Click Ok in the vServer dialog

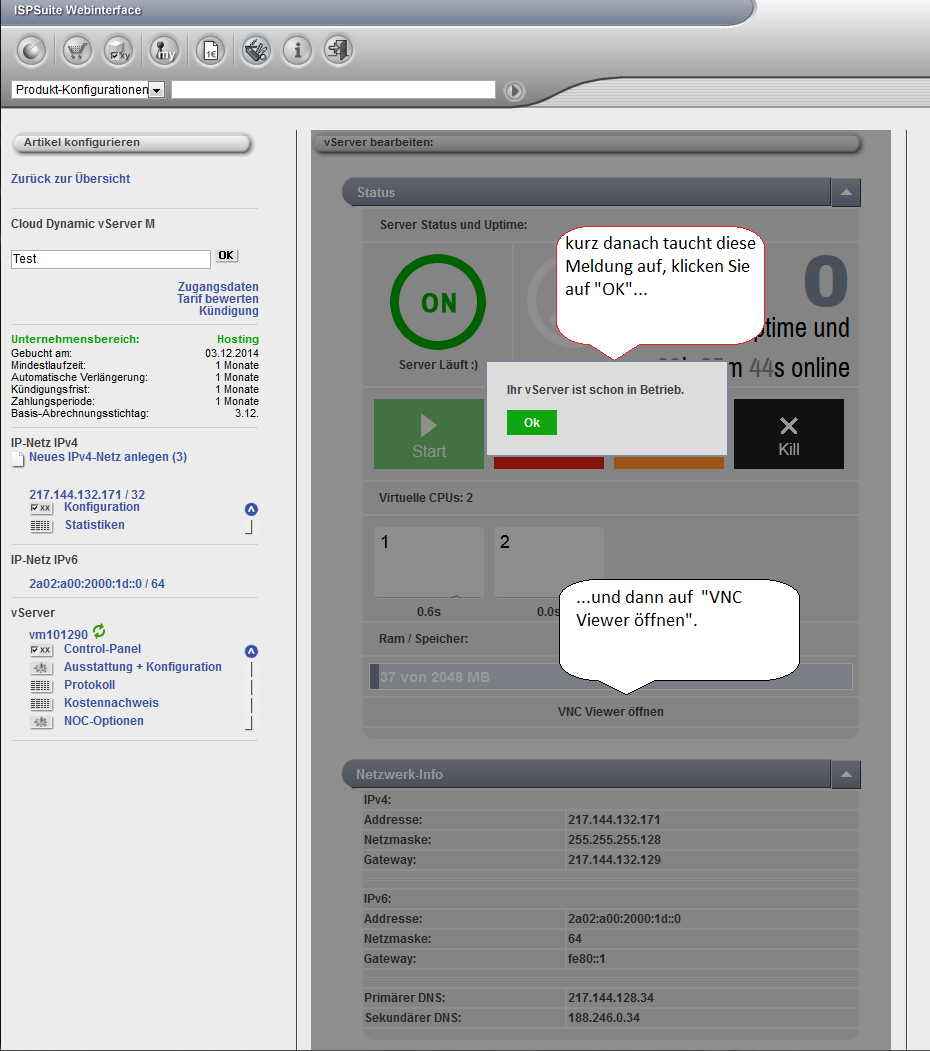(x=531, y=423)
